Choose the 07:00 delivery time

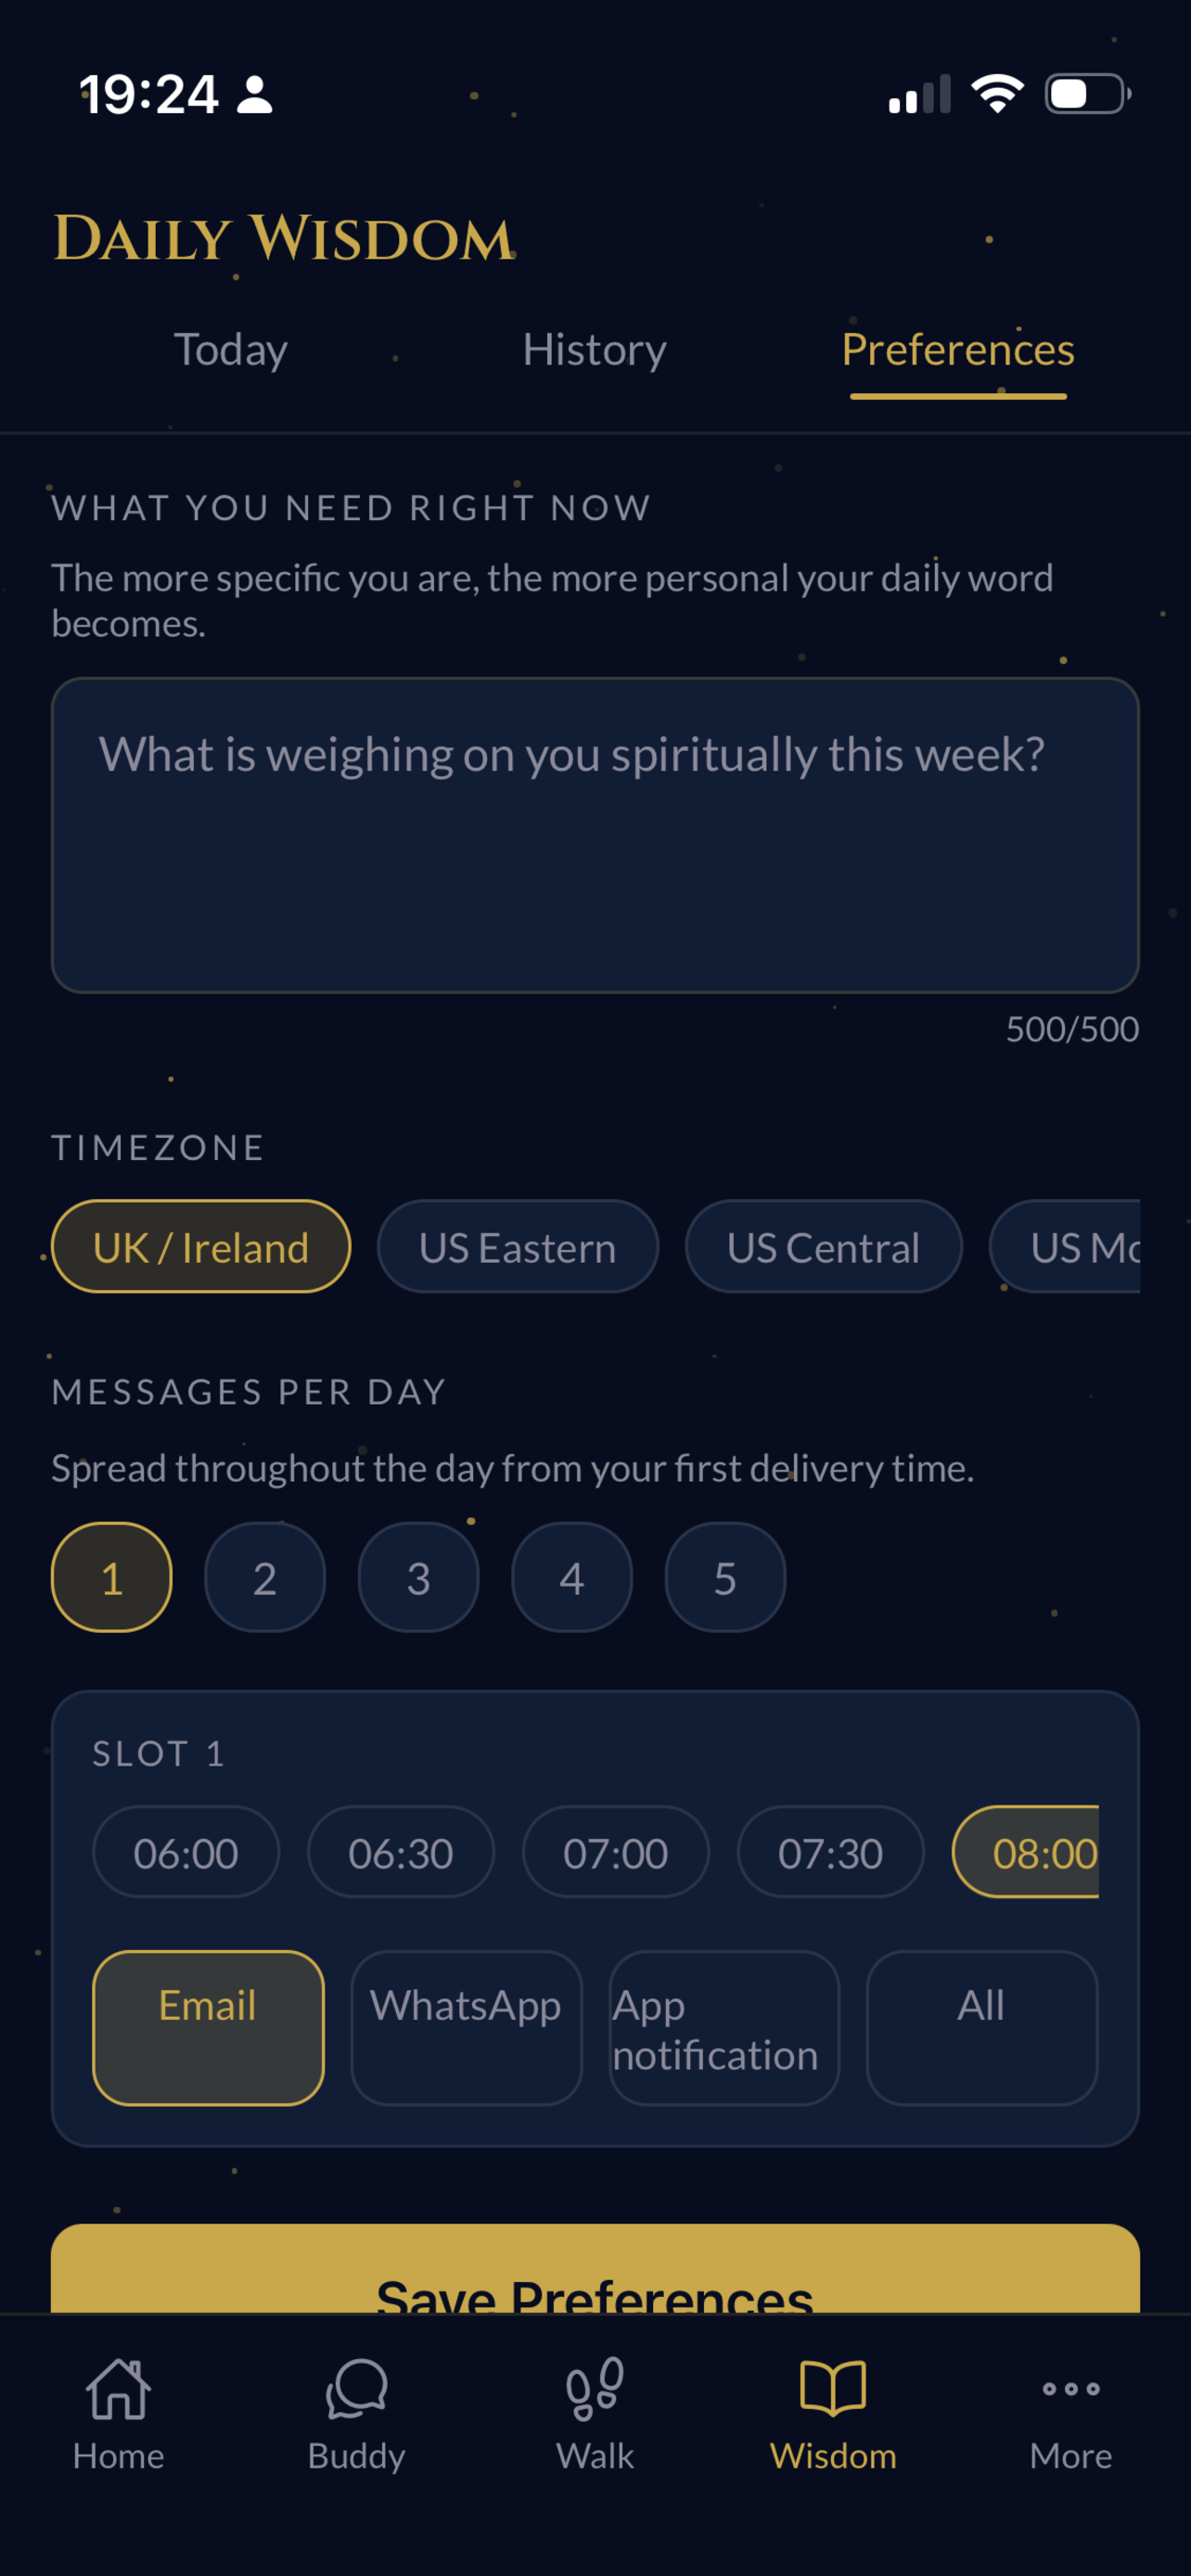tap(616, 1852)
